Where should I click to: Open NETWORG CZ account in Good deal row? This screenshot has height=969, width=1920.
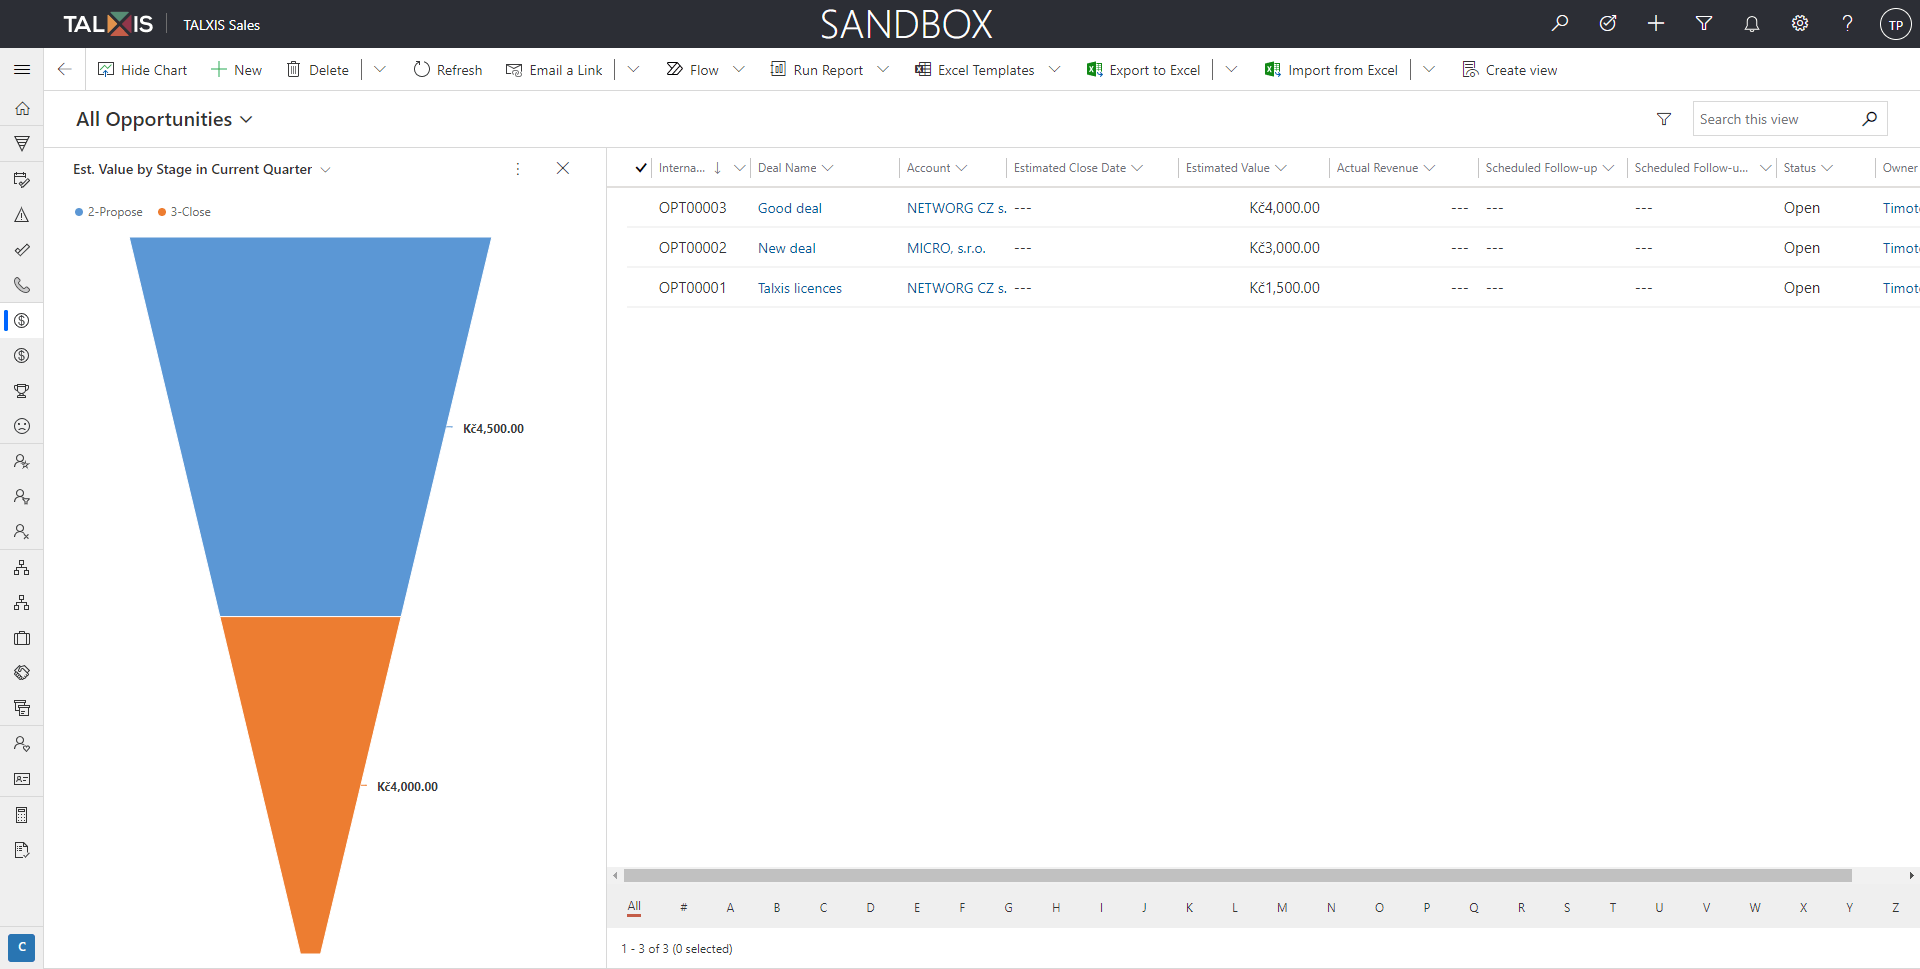coord(956,208)
